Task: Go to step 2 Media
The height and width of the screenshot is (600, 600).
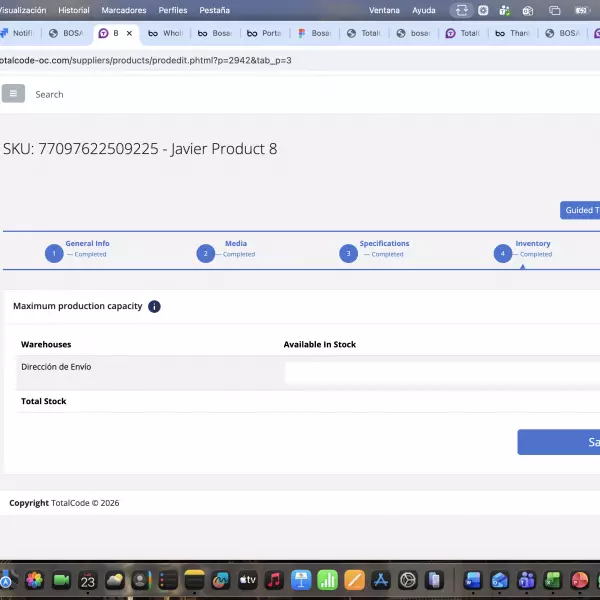Action: [x=226, y=252]
